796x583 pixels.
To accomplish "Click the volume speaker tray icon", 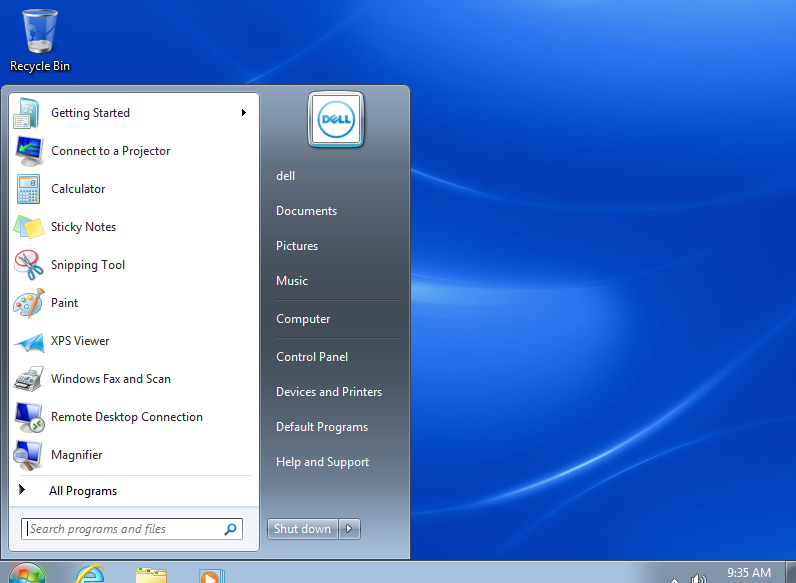I will [699, 578].
